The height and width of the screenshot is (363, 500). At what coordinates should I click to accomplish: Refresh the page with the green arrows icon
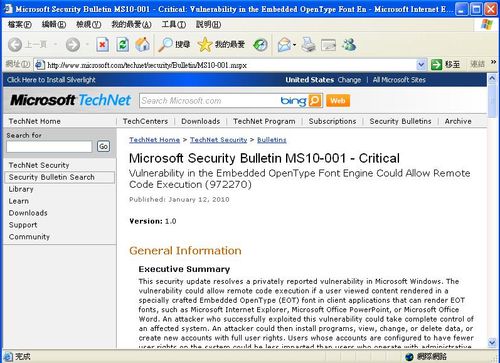(x=123, y=45)
